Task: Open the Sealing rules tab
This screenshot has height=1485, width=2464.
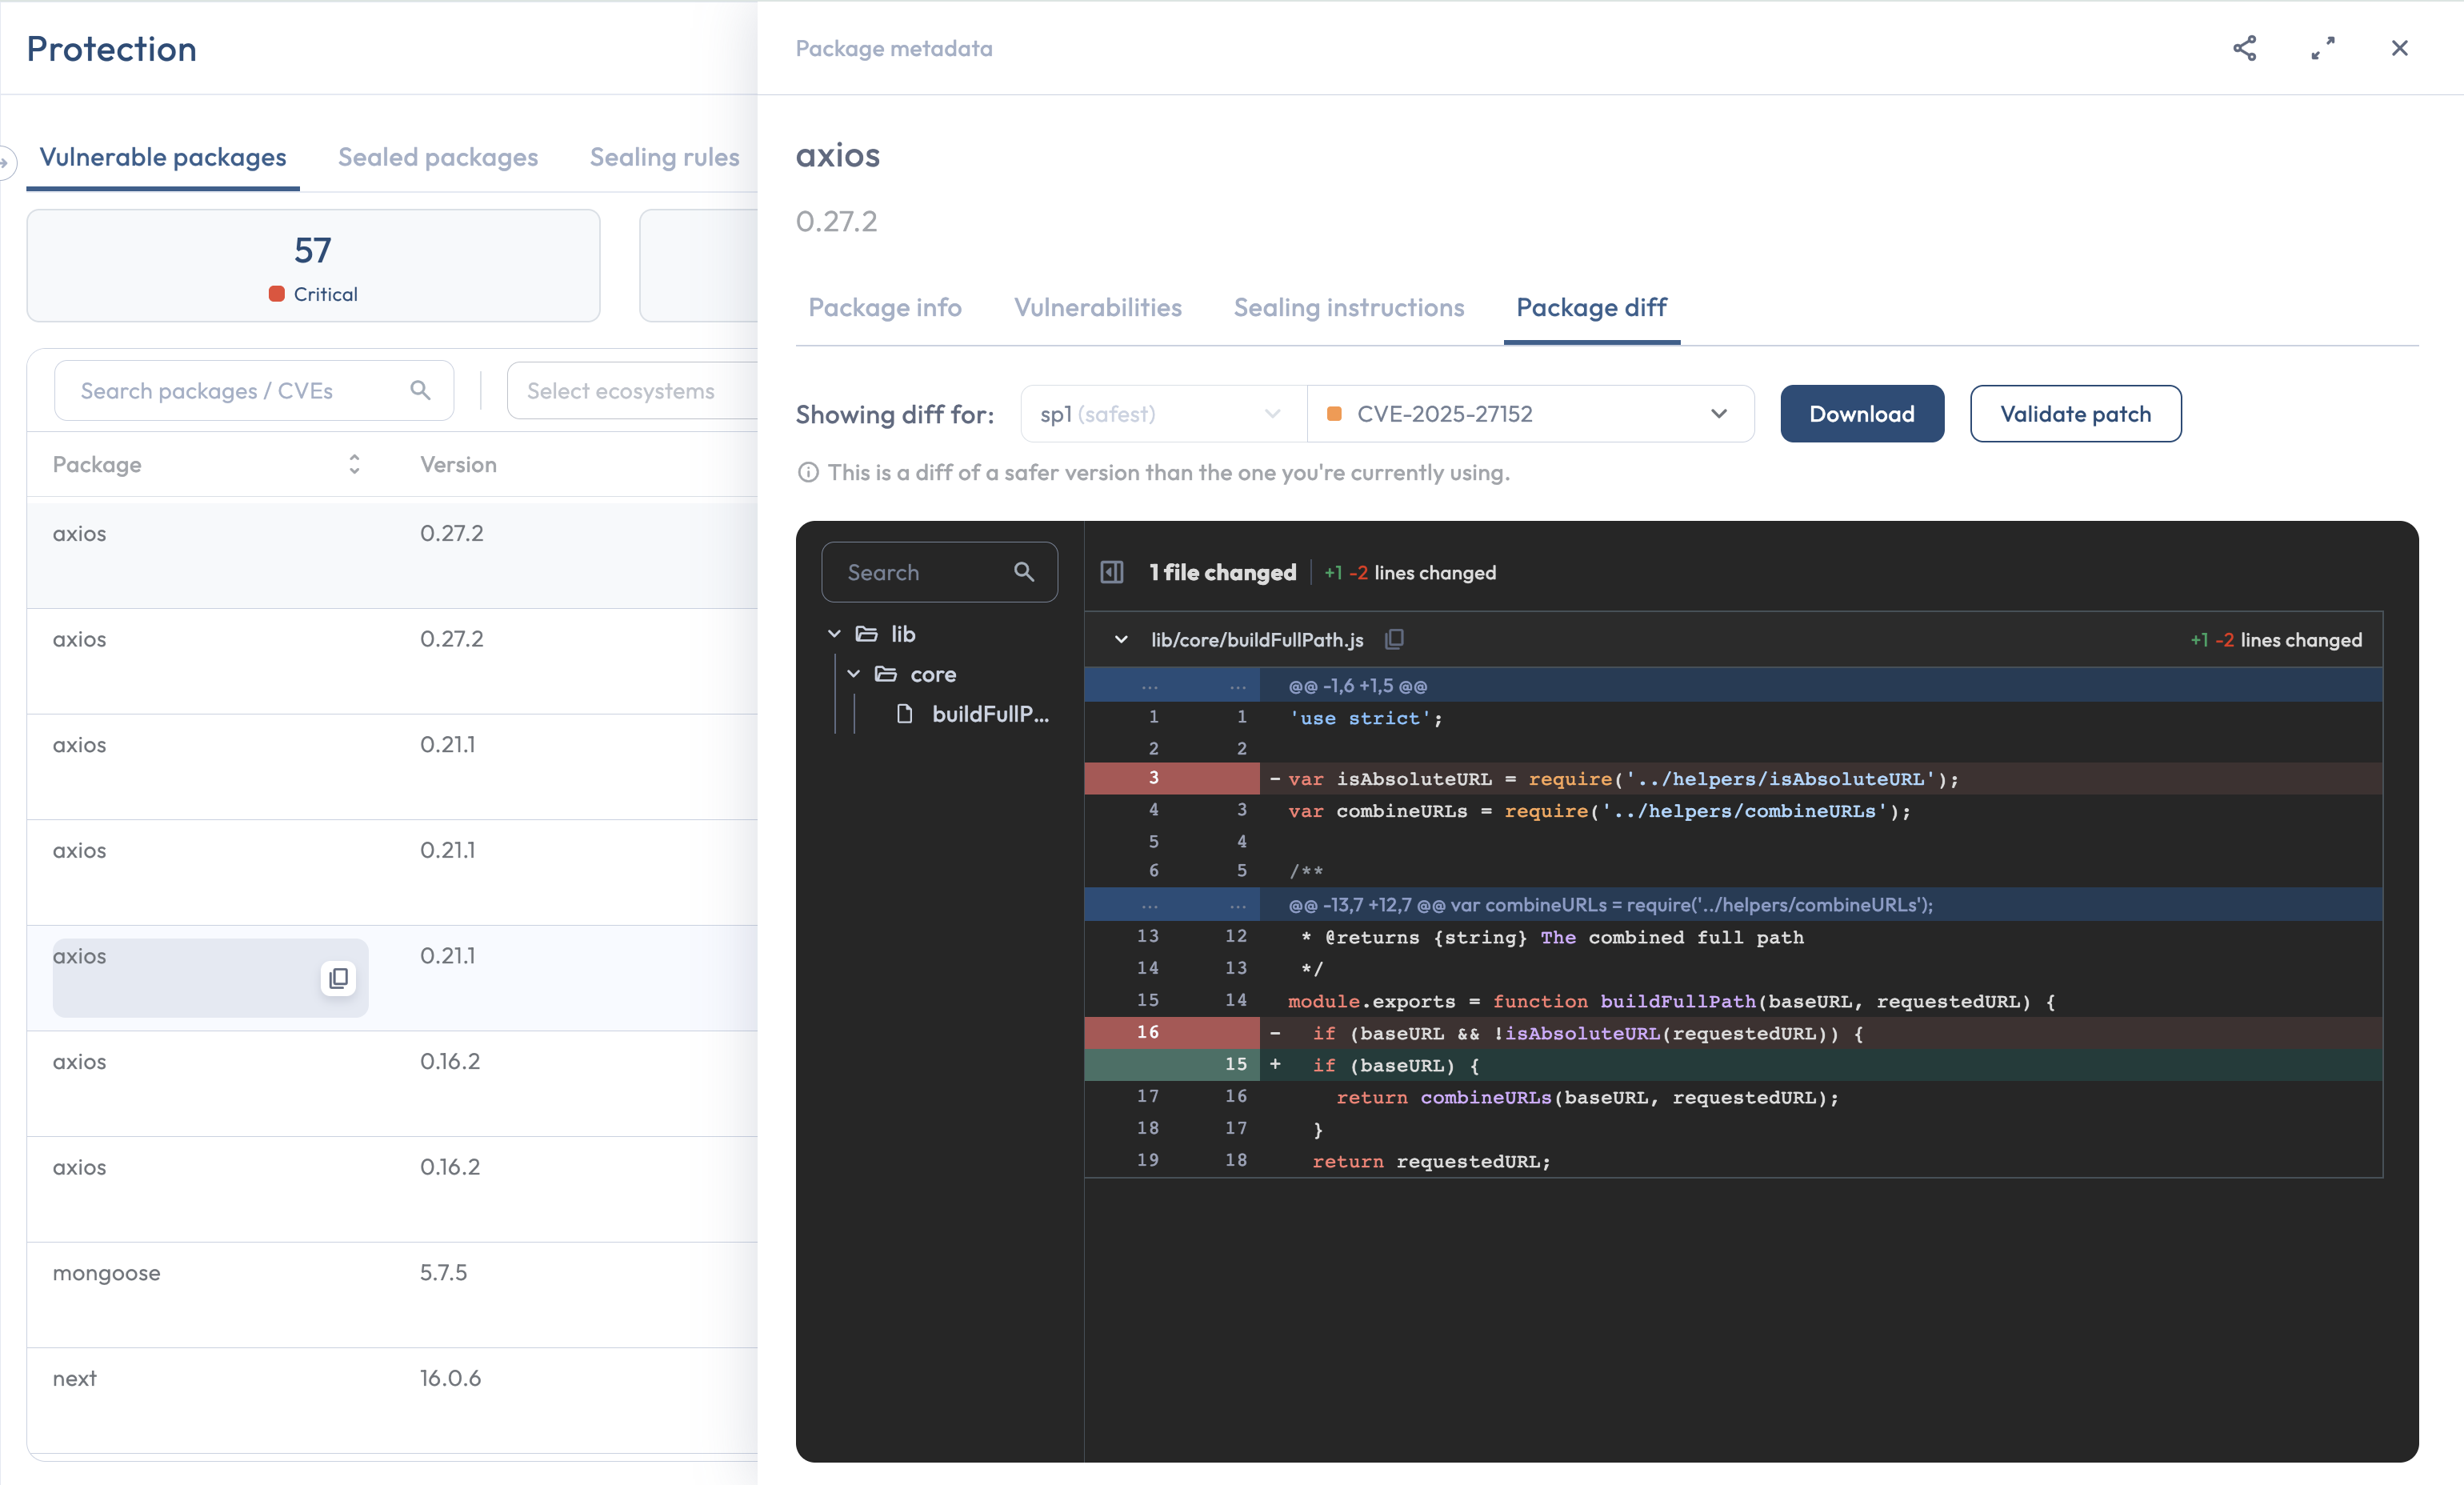Action: click(x=664, y=157)
